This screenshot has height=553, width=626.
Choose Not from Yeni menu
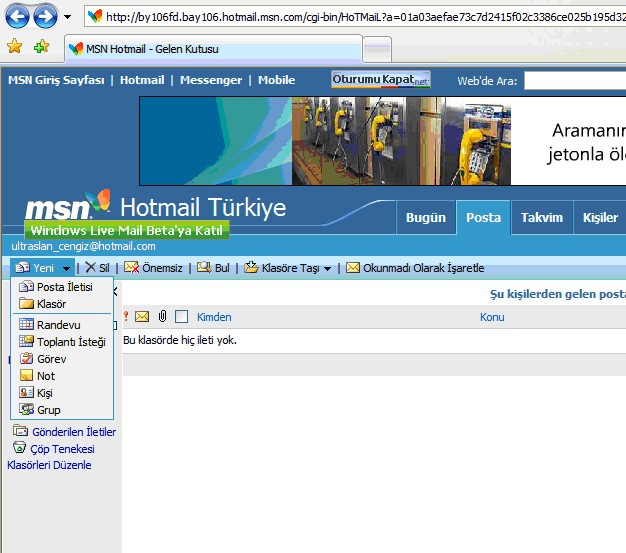point(62,376)
